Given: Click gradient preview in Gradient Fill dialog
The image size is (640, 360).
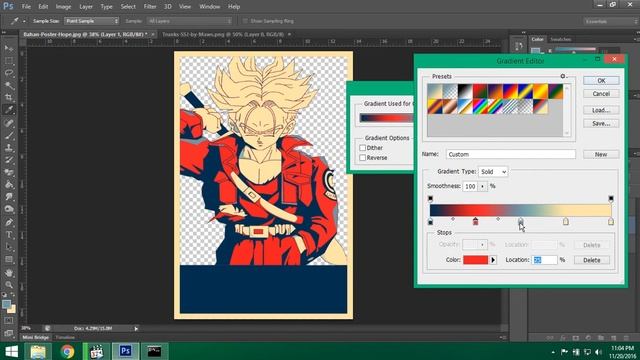Looking at the screenshot, I should coord(387,118).
